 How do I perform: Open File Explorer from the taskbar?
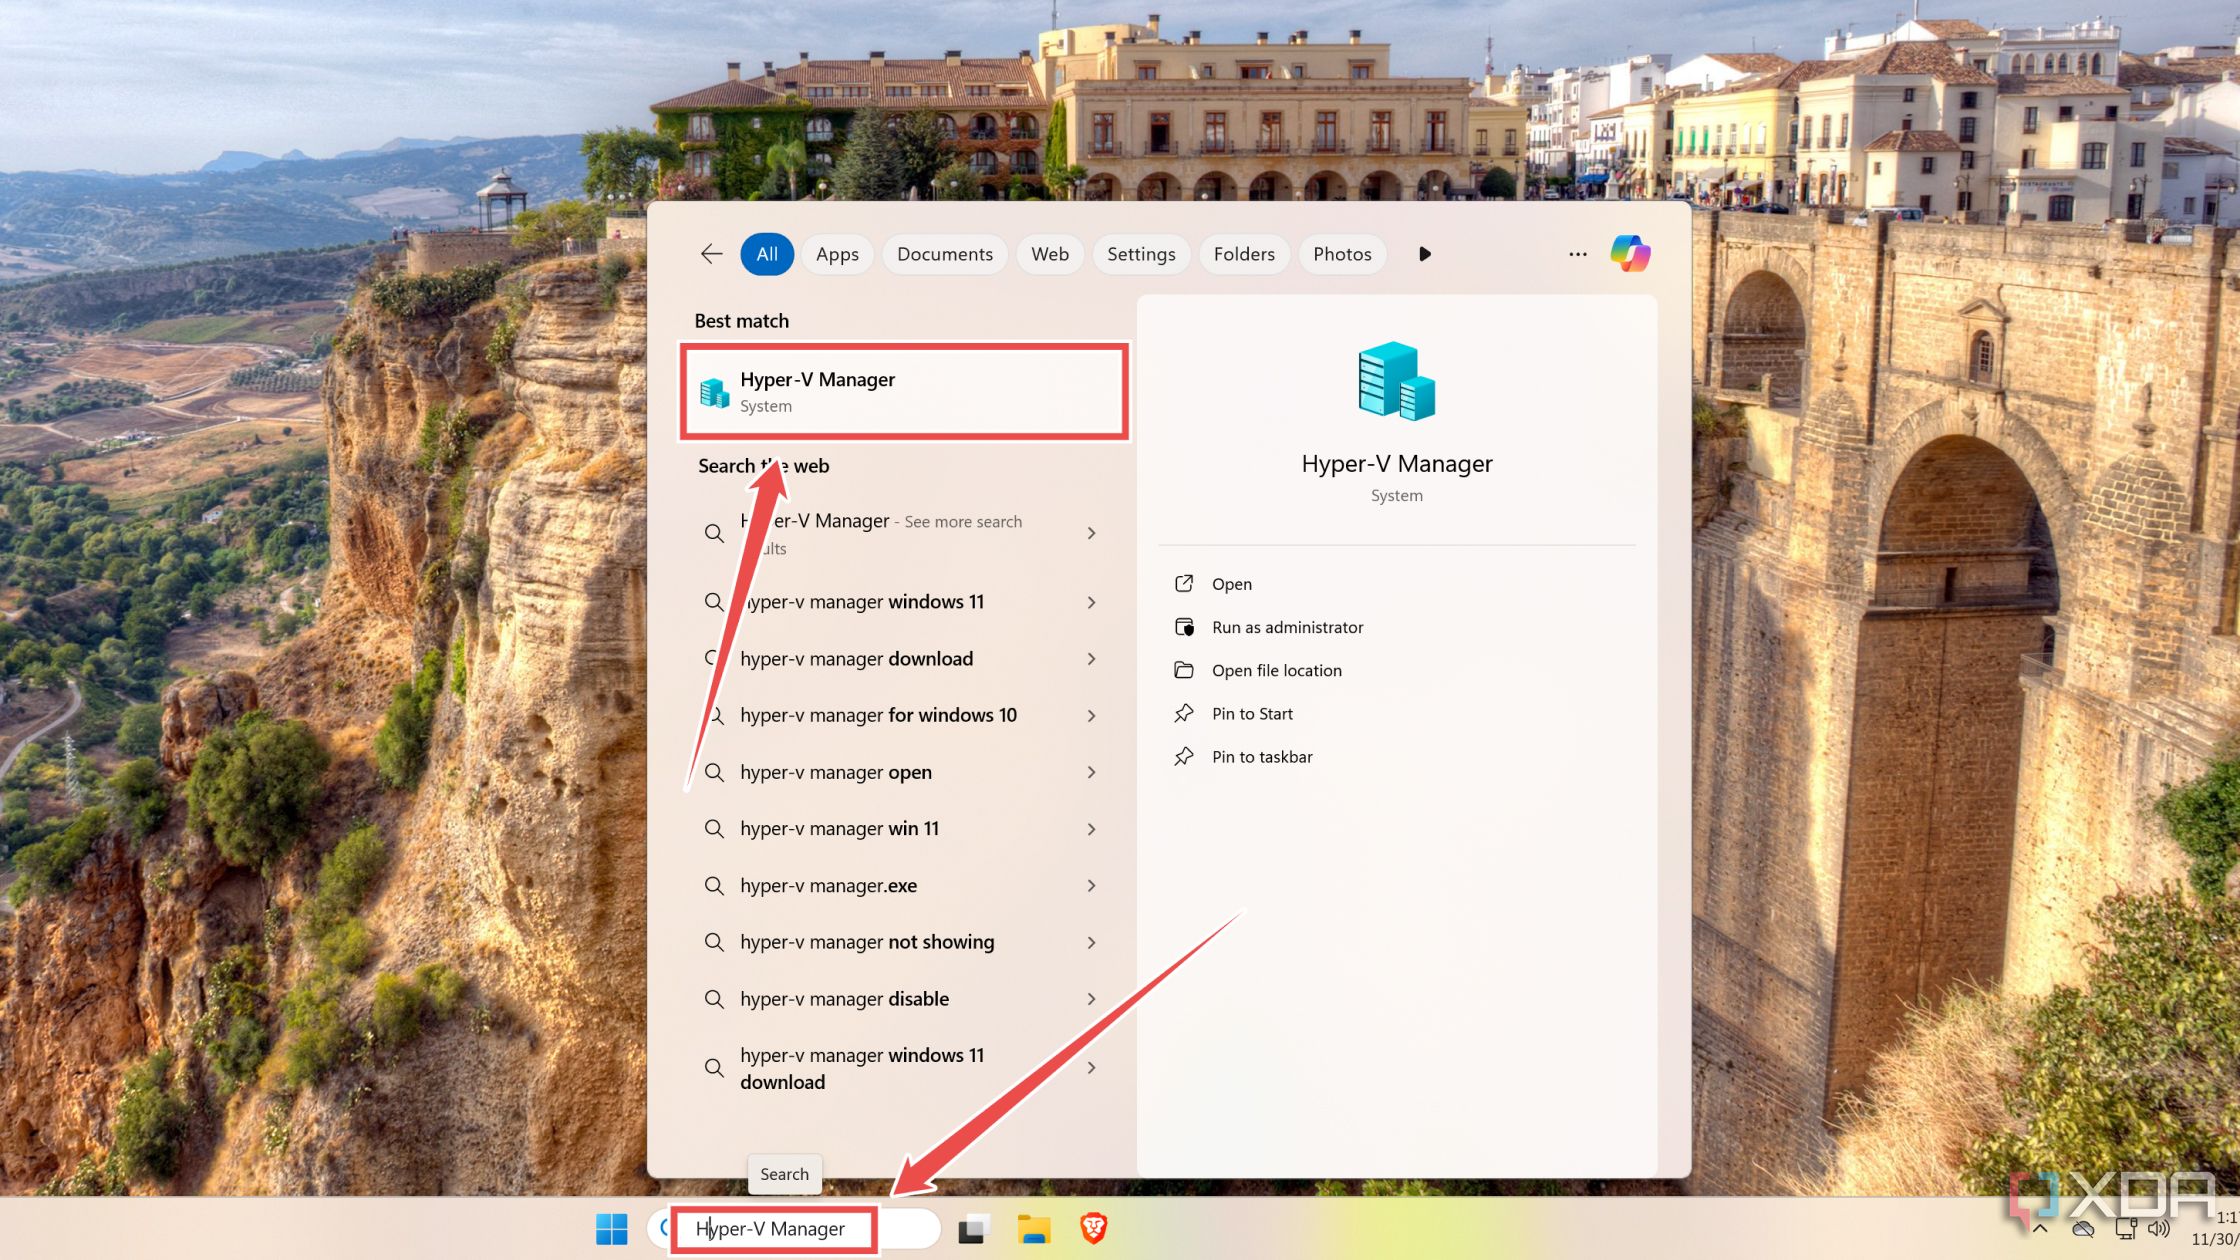(1034, 1229)
